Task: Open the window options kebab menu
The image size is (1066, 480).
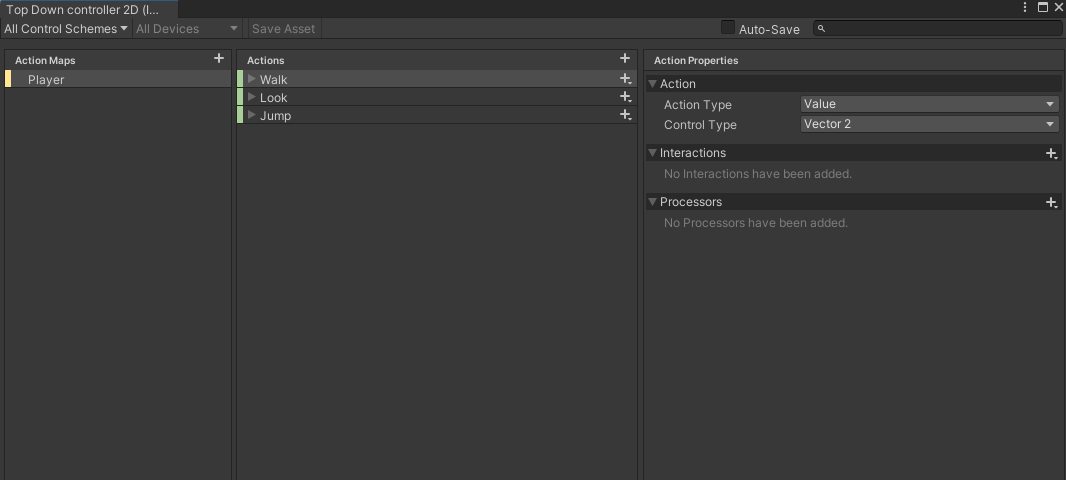Action: pyautogui.click(x=1025, y=7)
